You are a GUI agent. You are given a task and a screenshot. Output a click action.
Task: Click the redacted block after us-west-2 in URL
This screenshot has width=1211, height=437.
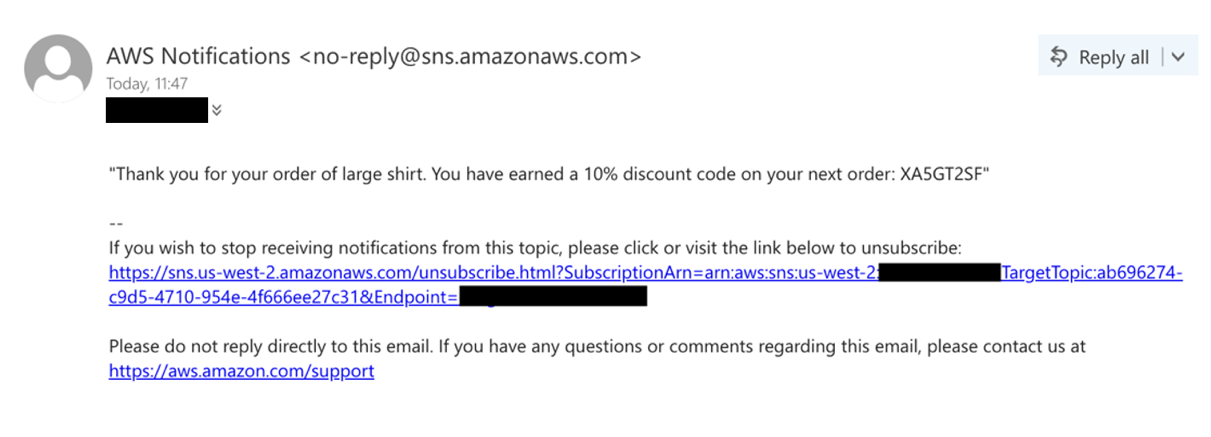tap(939, 273)
